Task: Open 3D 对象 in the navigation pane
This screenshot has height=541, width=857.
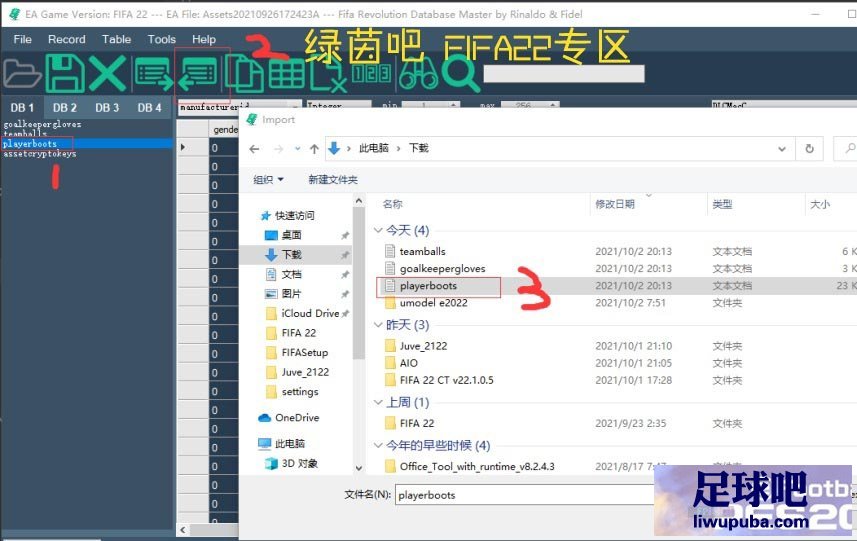Action: tap(300, 463)
